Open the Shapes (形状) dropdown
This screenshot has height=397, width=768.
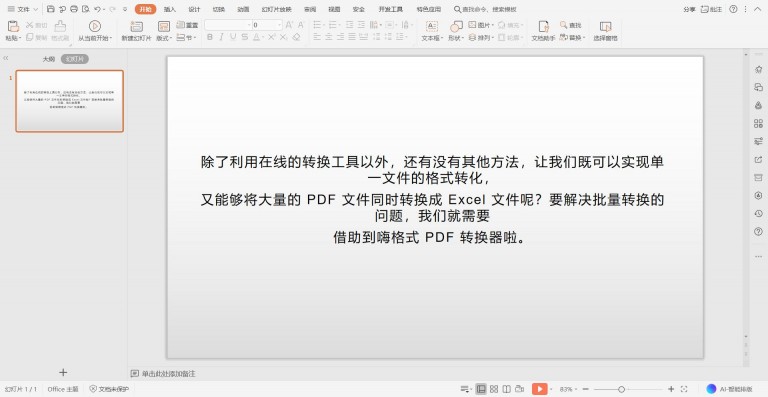456,38
